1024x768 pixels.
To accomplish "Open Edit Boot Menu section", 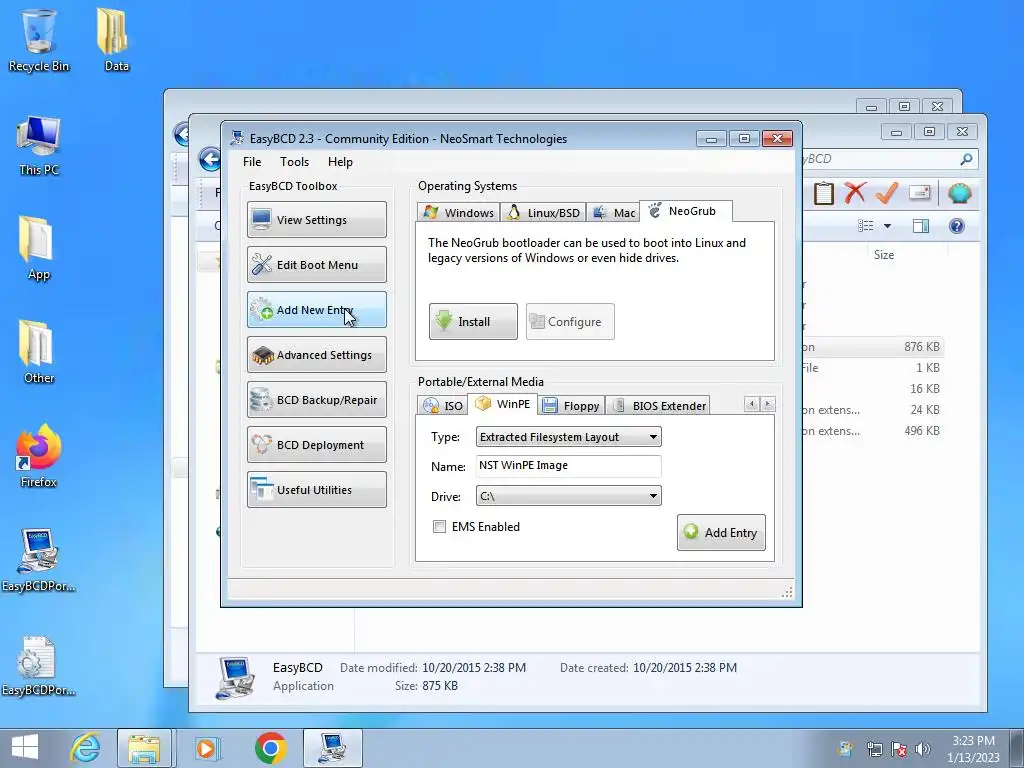I will 317,264.
